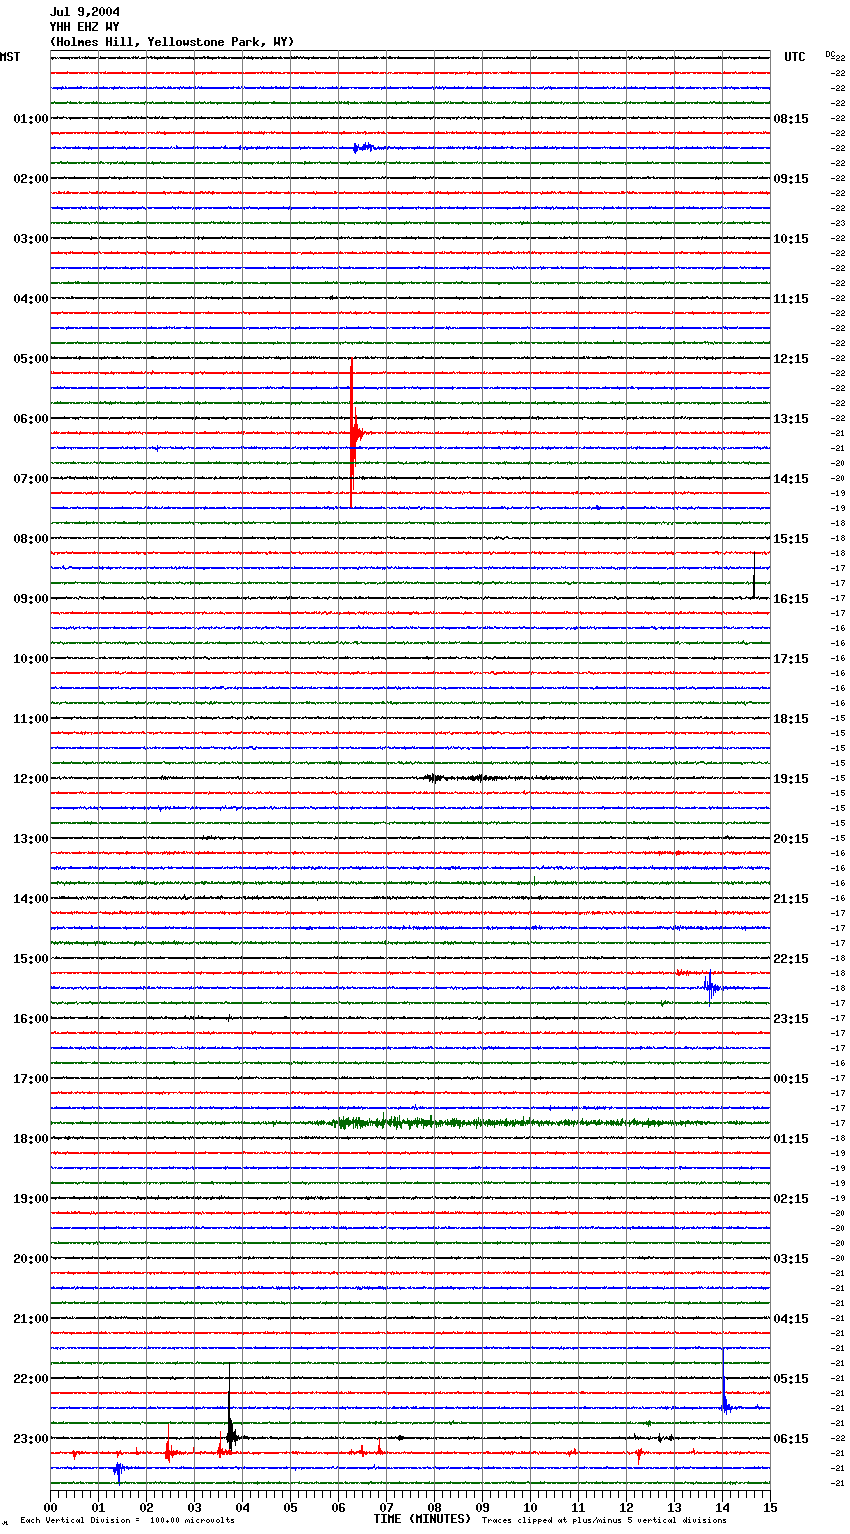
Task: Select the 13:00 MST row label
Action: (x=30, y=839)
